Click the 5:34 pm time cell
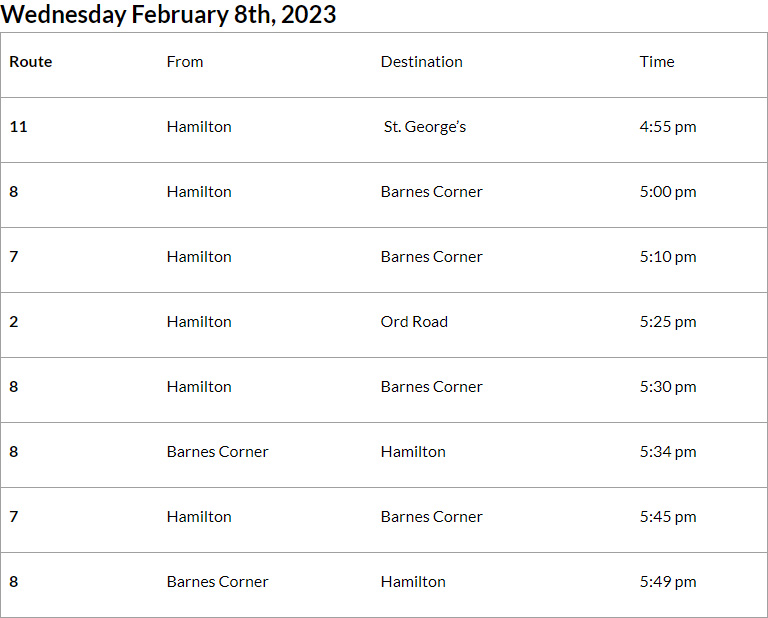 point(668,452)
